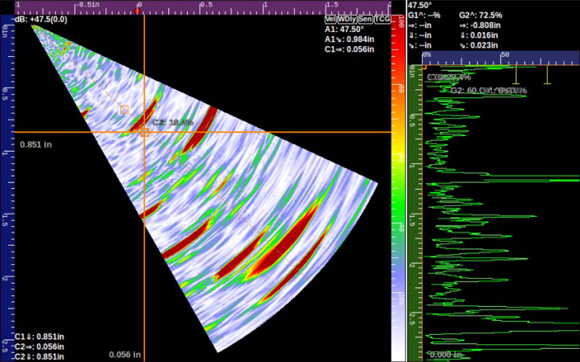Image resolution: width=580 pixels, height=362 pixels.
Task: Click the purple horizontal index ruler
Action: point(203,7)
